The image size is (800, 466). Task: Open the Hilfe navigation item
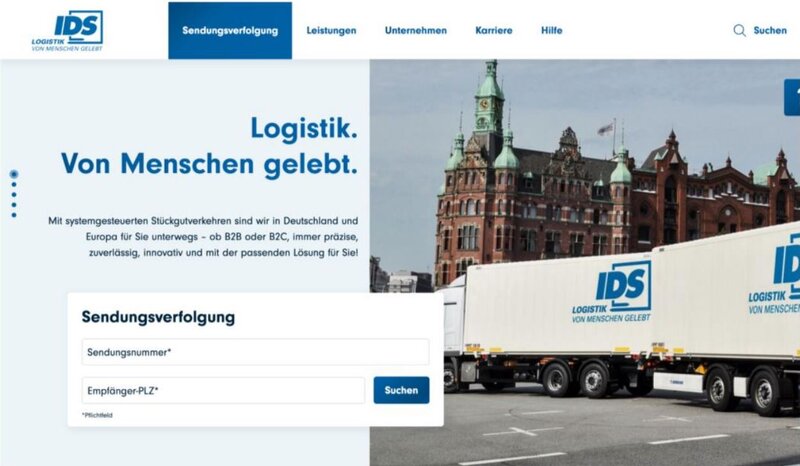coord(552,31)
